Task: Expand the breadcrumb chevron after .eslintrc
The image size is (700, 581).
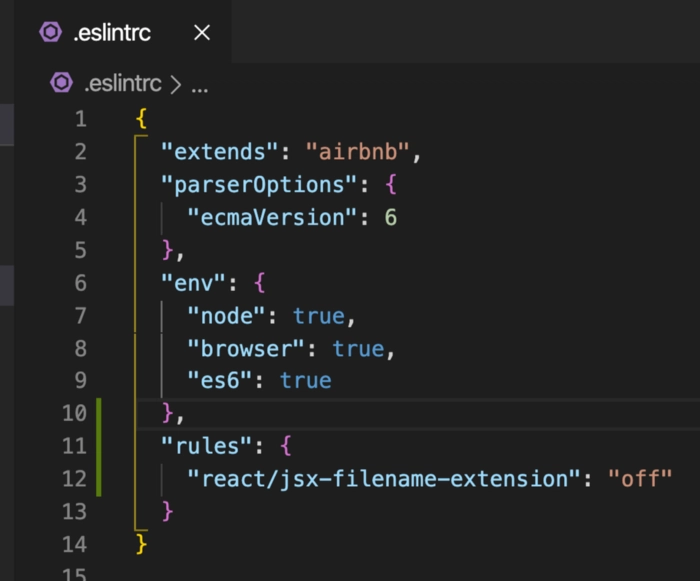Action: tap(175, 84)
